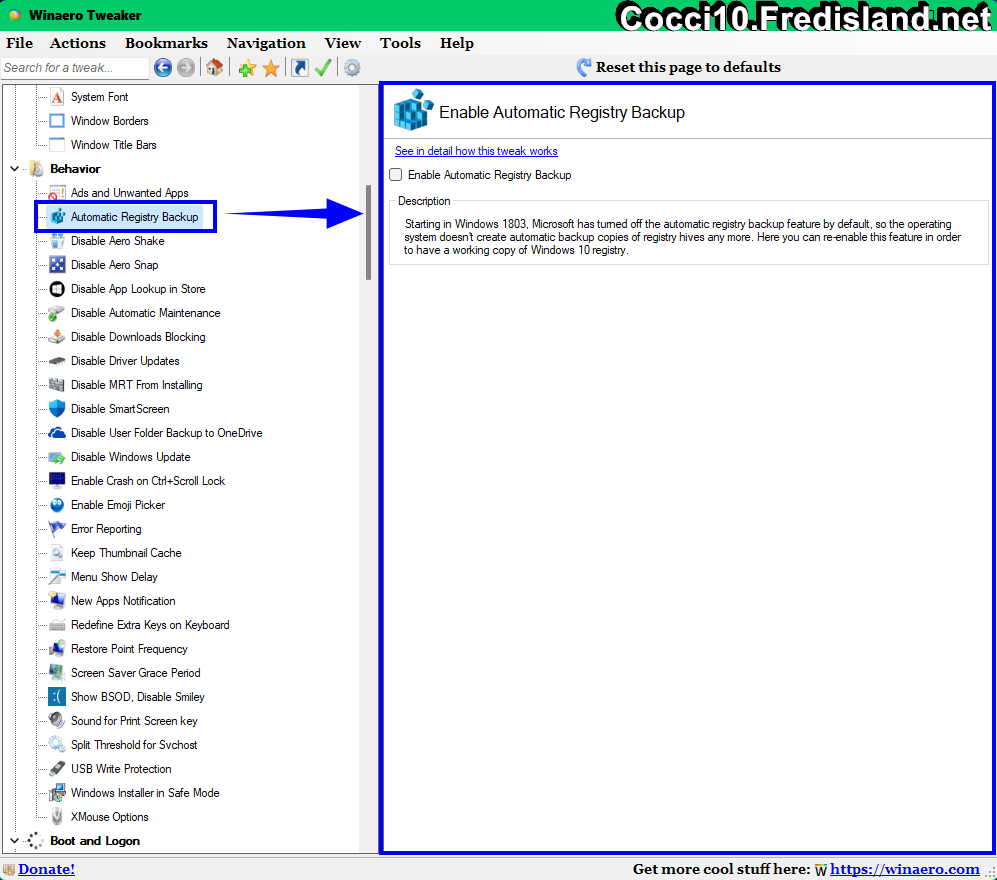Click the export shortcut arrow icon
Screen dimensions: 997x880
pyautogui.click(x=299, y=67)
